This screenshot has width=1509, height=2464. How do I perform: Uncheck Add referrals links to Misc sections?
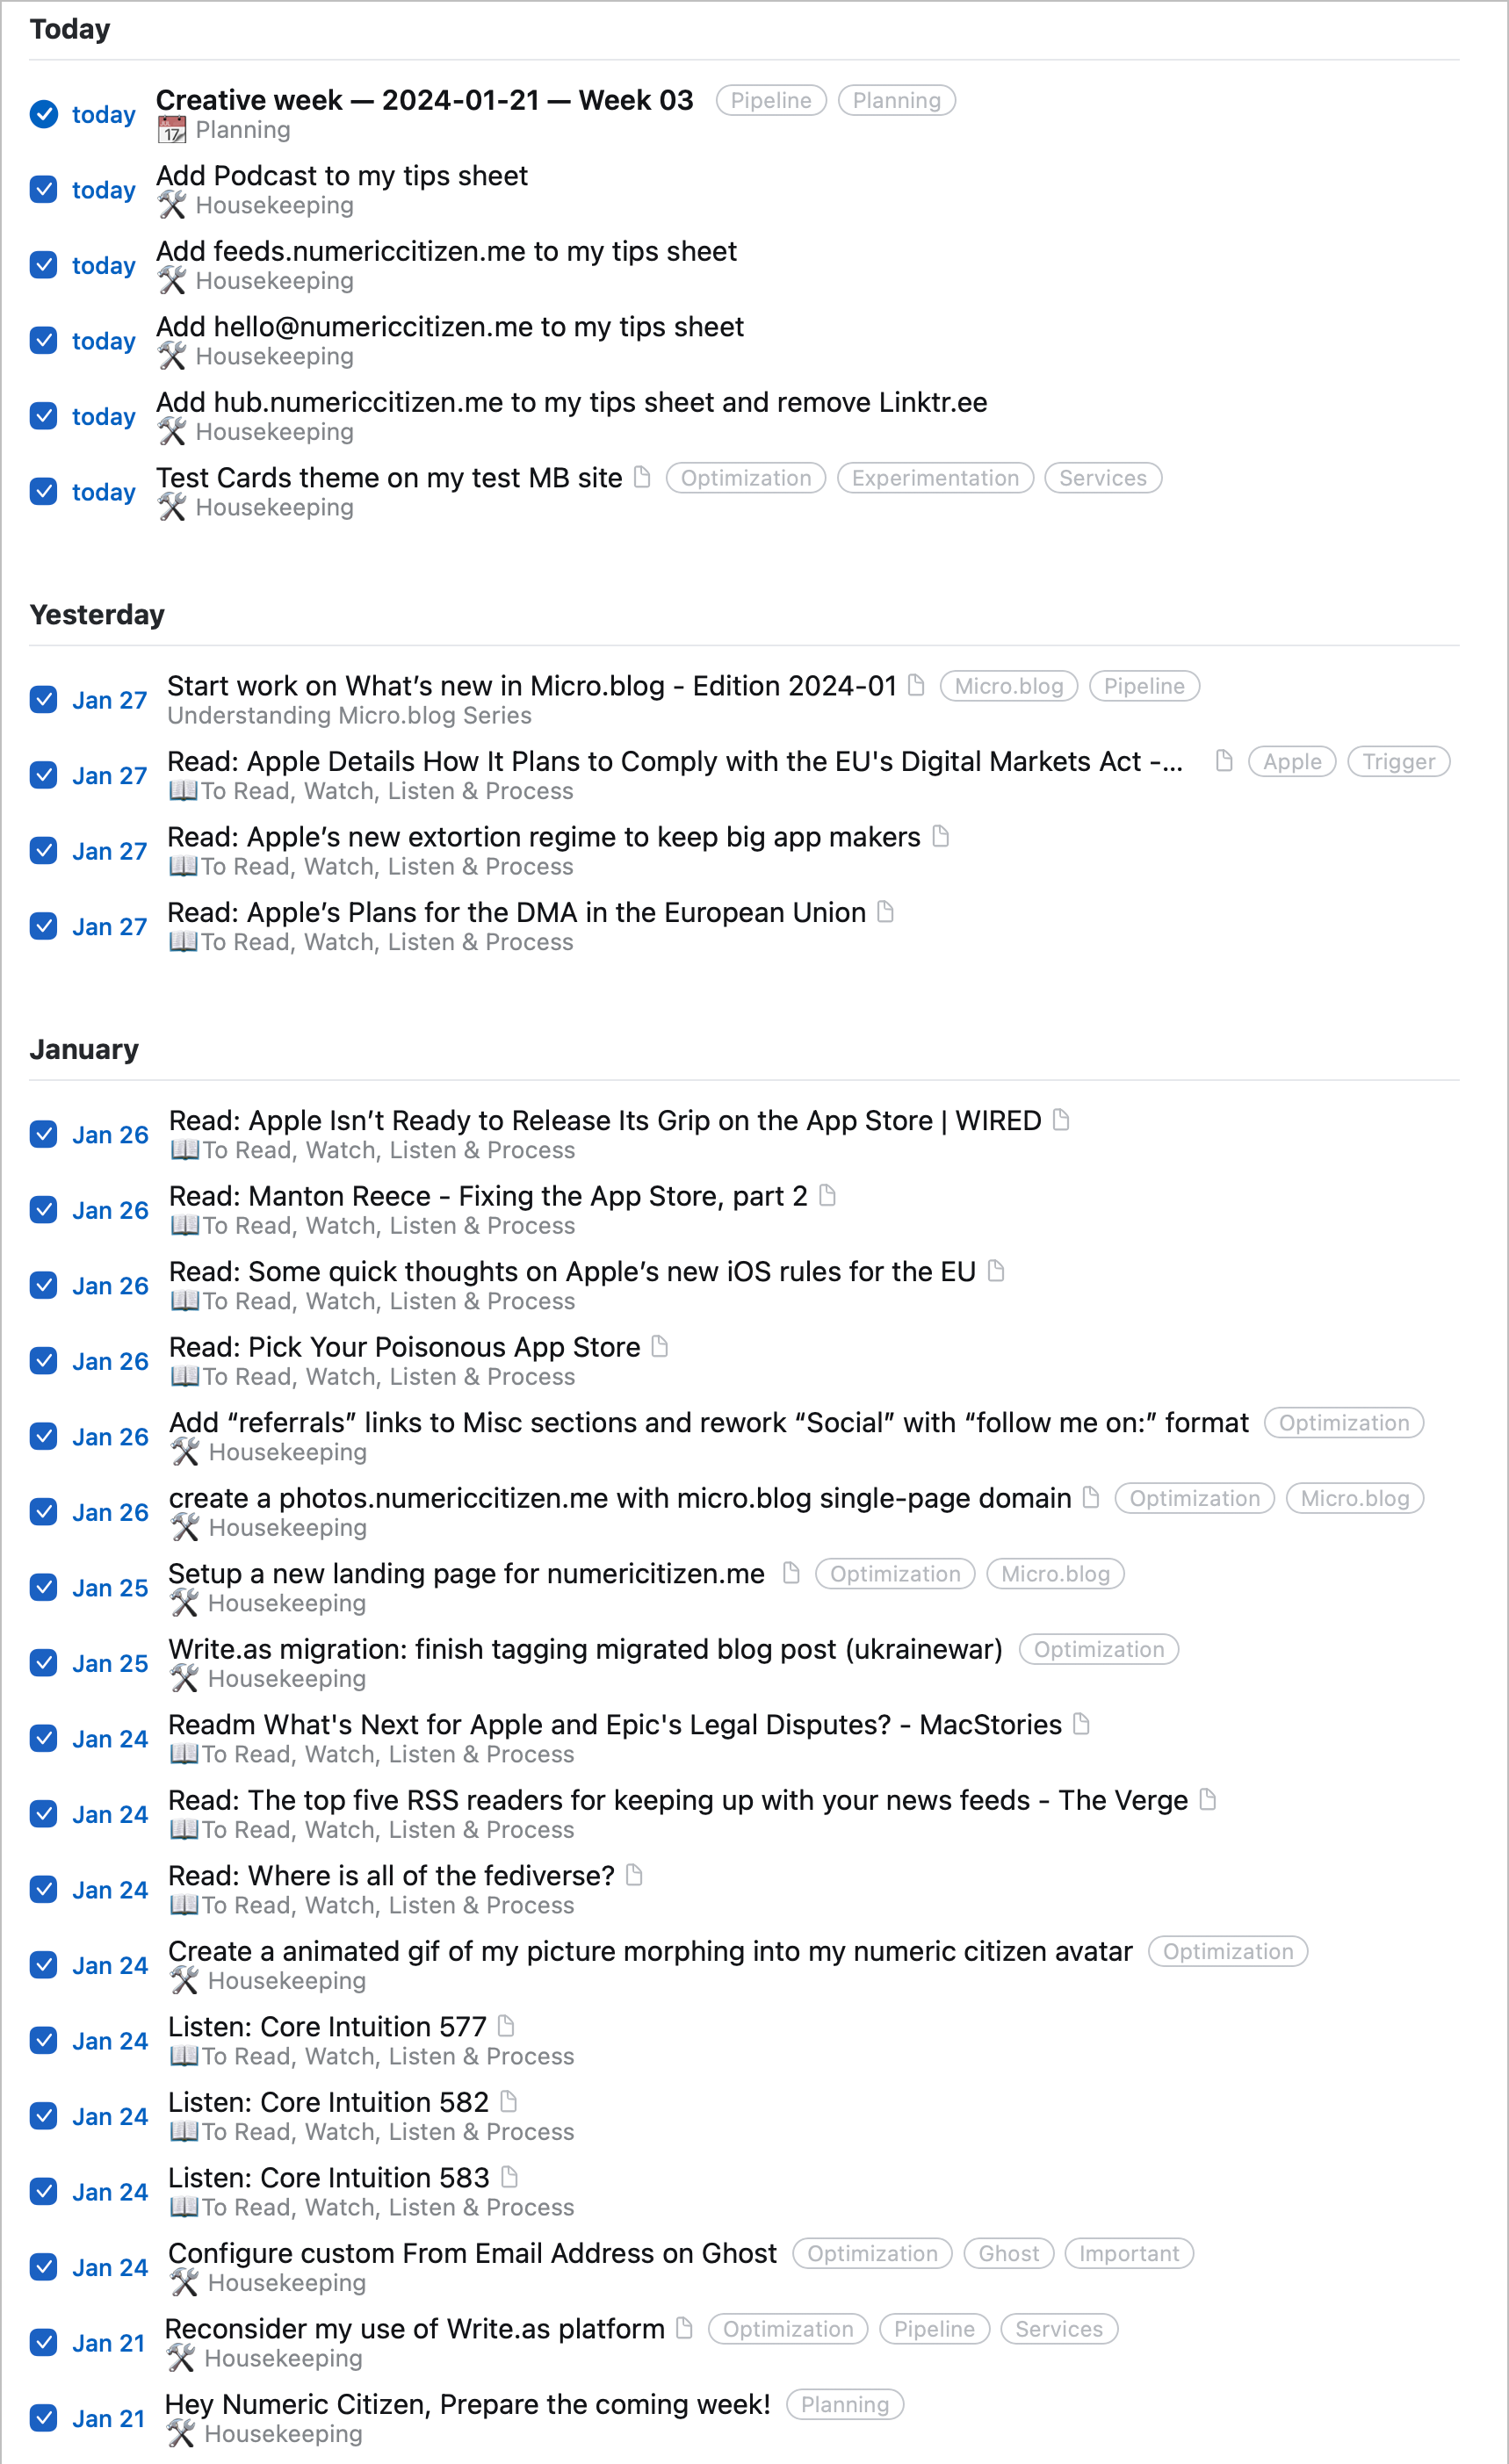click(44, 1436)
